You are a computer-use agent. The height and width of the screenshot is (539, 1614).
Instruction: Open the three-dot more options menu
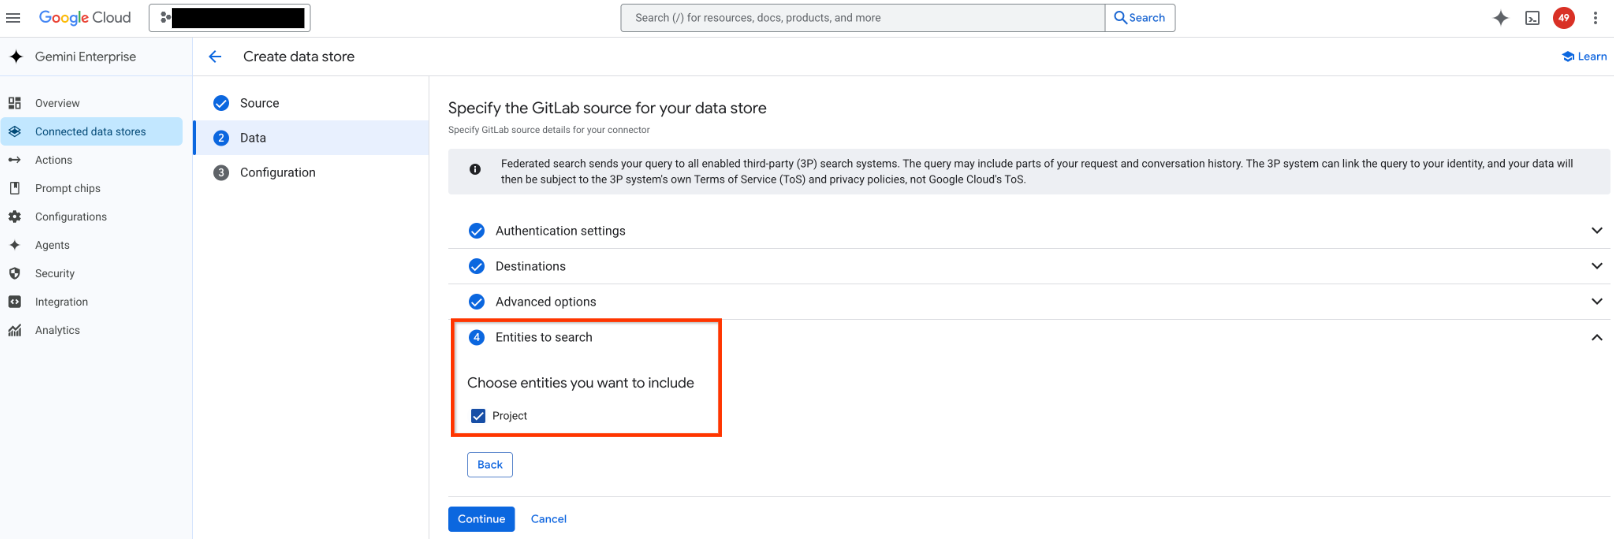1594,18
